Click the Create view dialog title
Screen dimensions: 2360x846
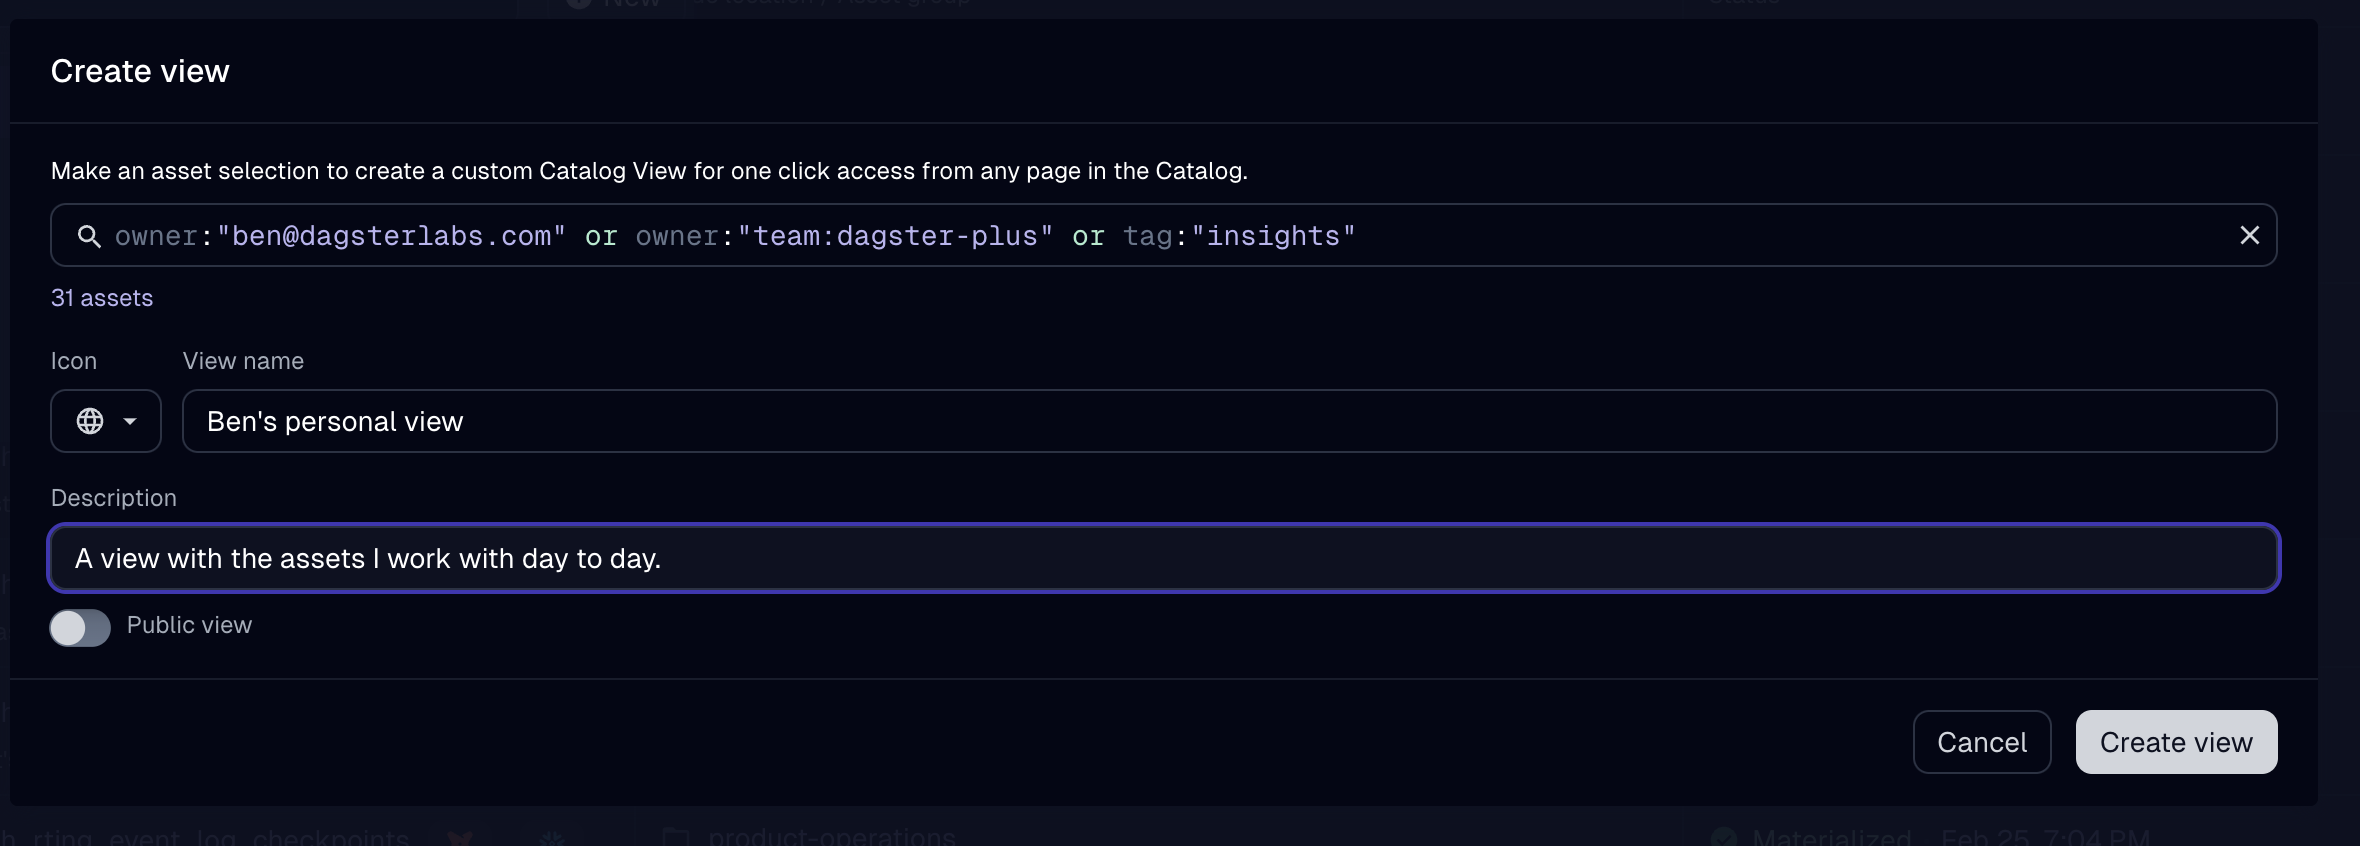coord(140,71)
